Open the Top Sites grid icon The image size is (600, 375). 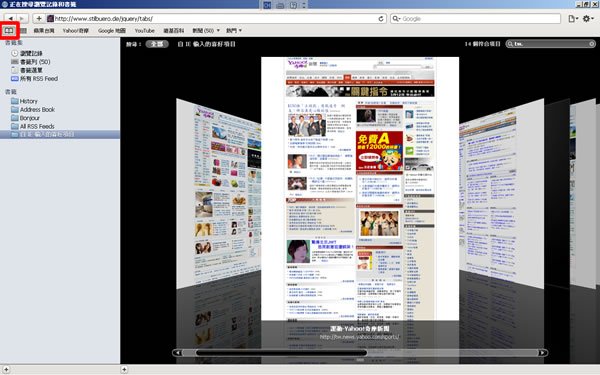coord(23,31)
